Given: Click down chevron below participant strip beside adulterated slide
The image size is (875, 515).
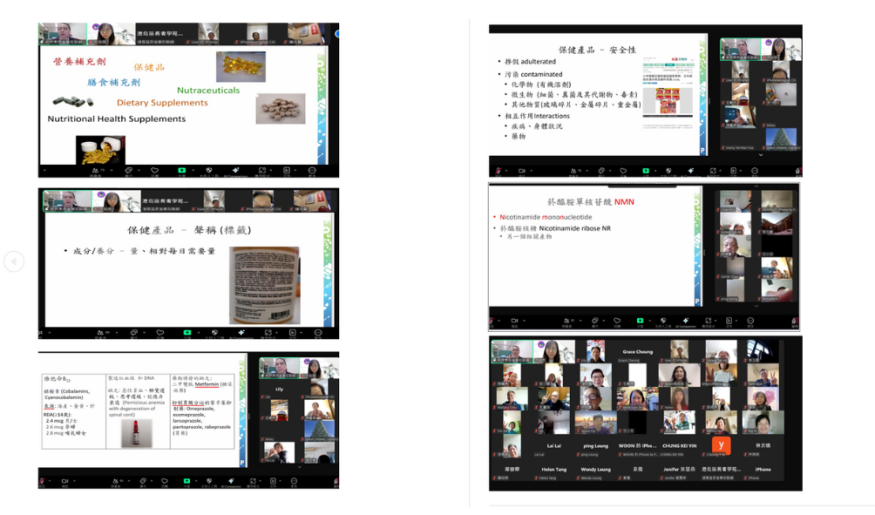Looking at the screenshot, I should click(760, 155).
